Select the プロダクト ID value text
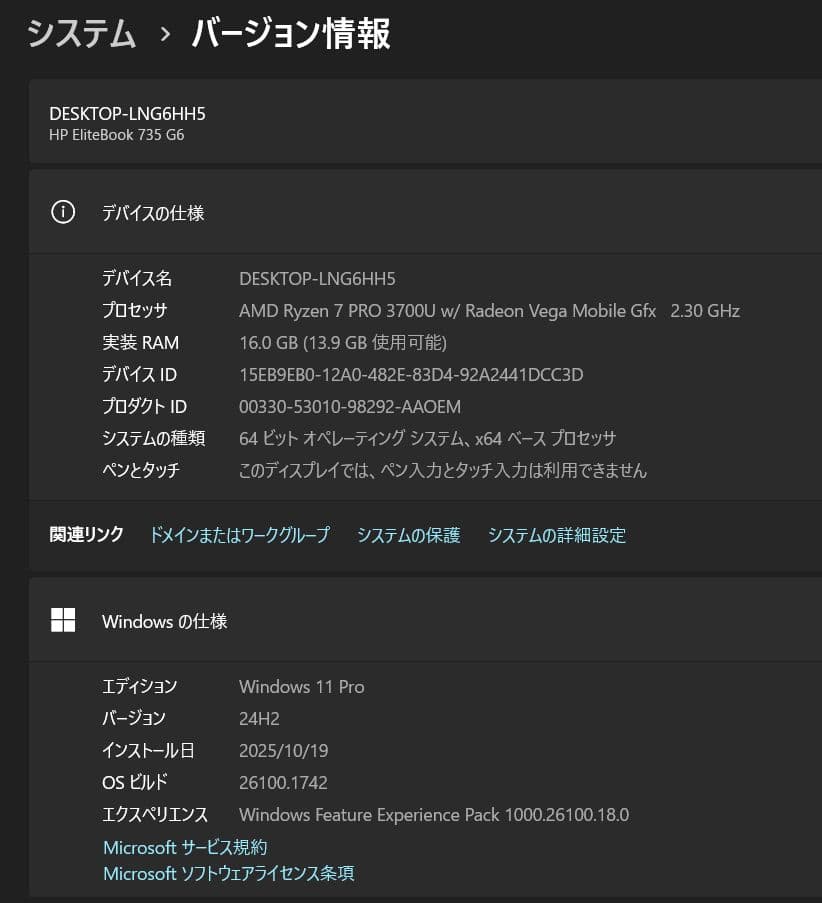Screen dimensions: 822x903 (348, 406)
